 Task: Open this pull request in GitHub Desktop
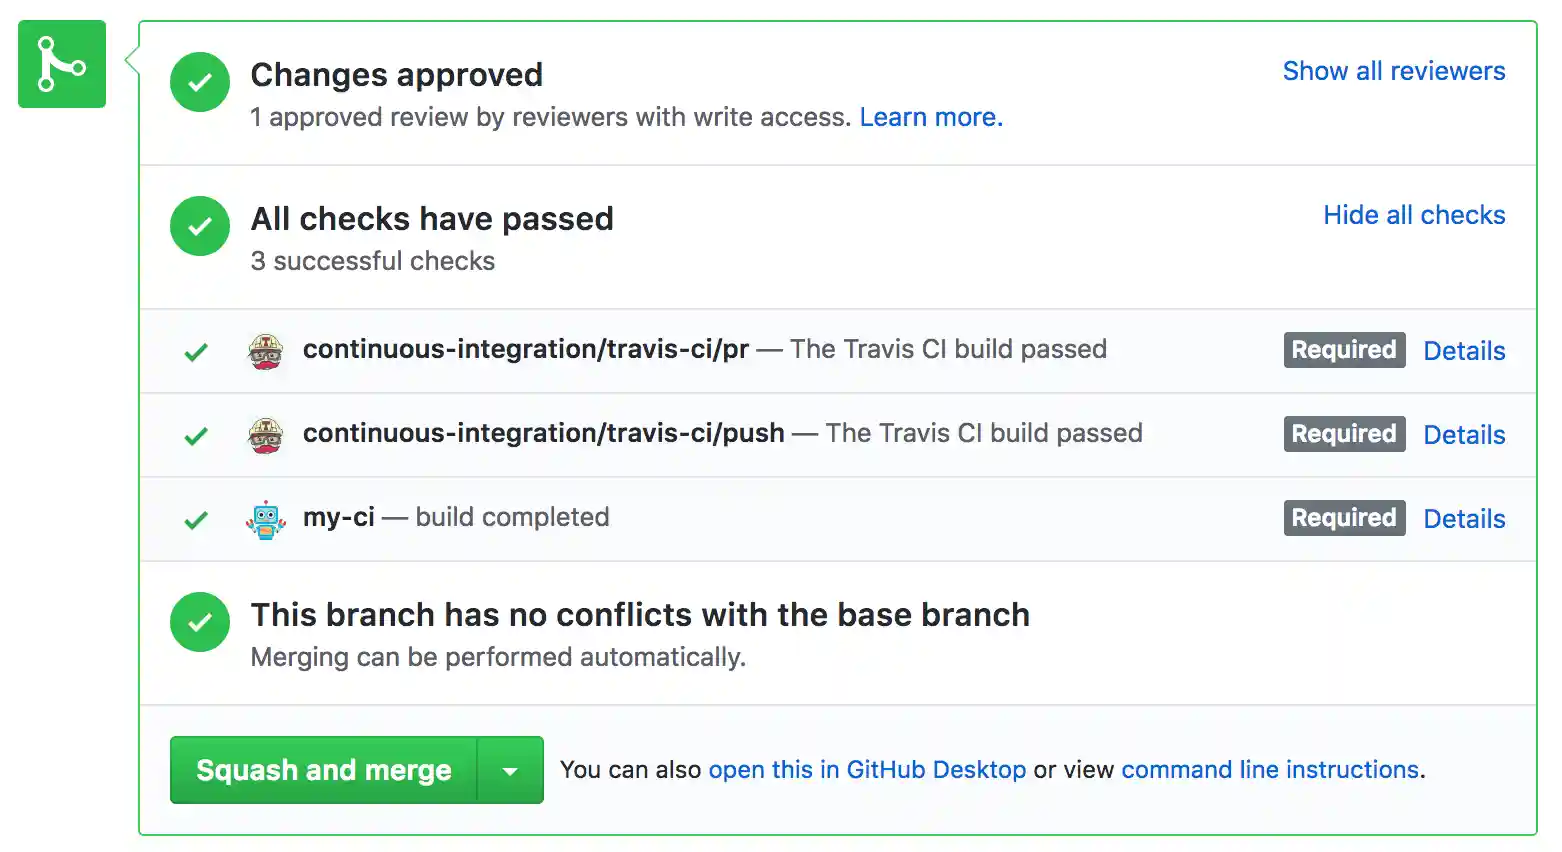(x=866, y=770)
